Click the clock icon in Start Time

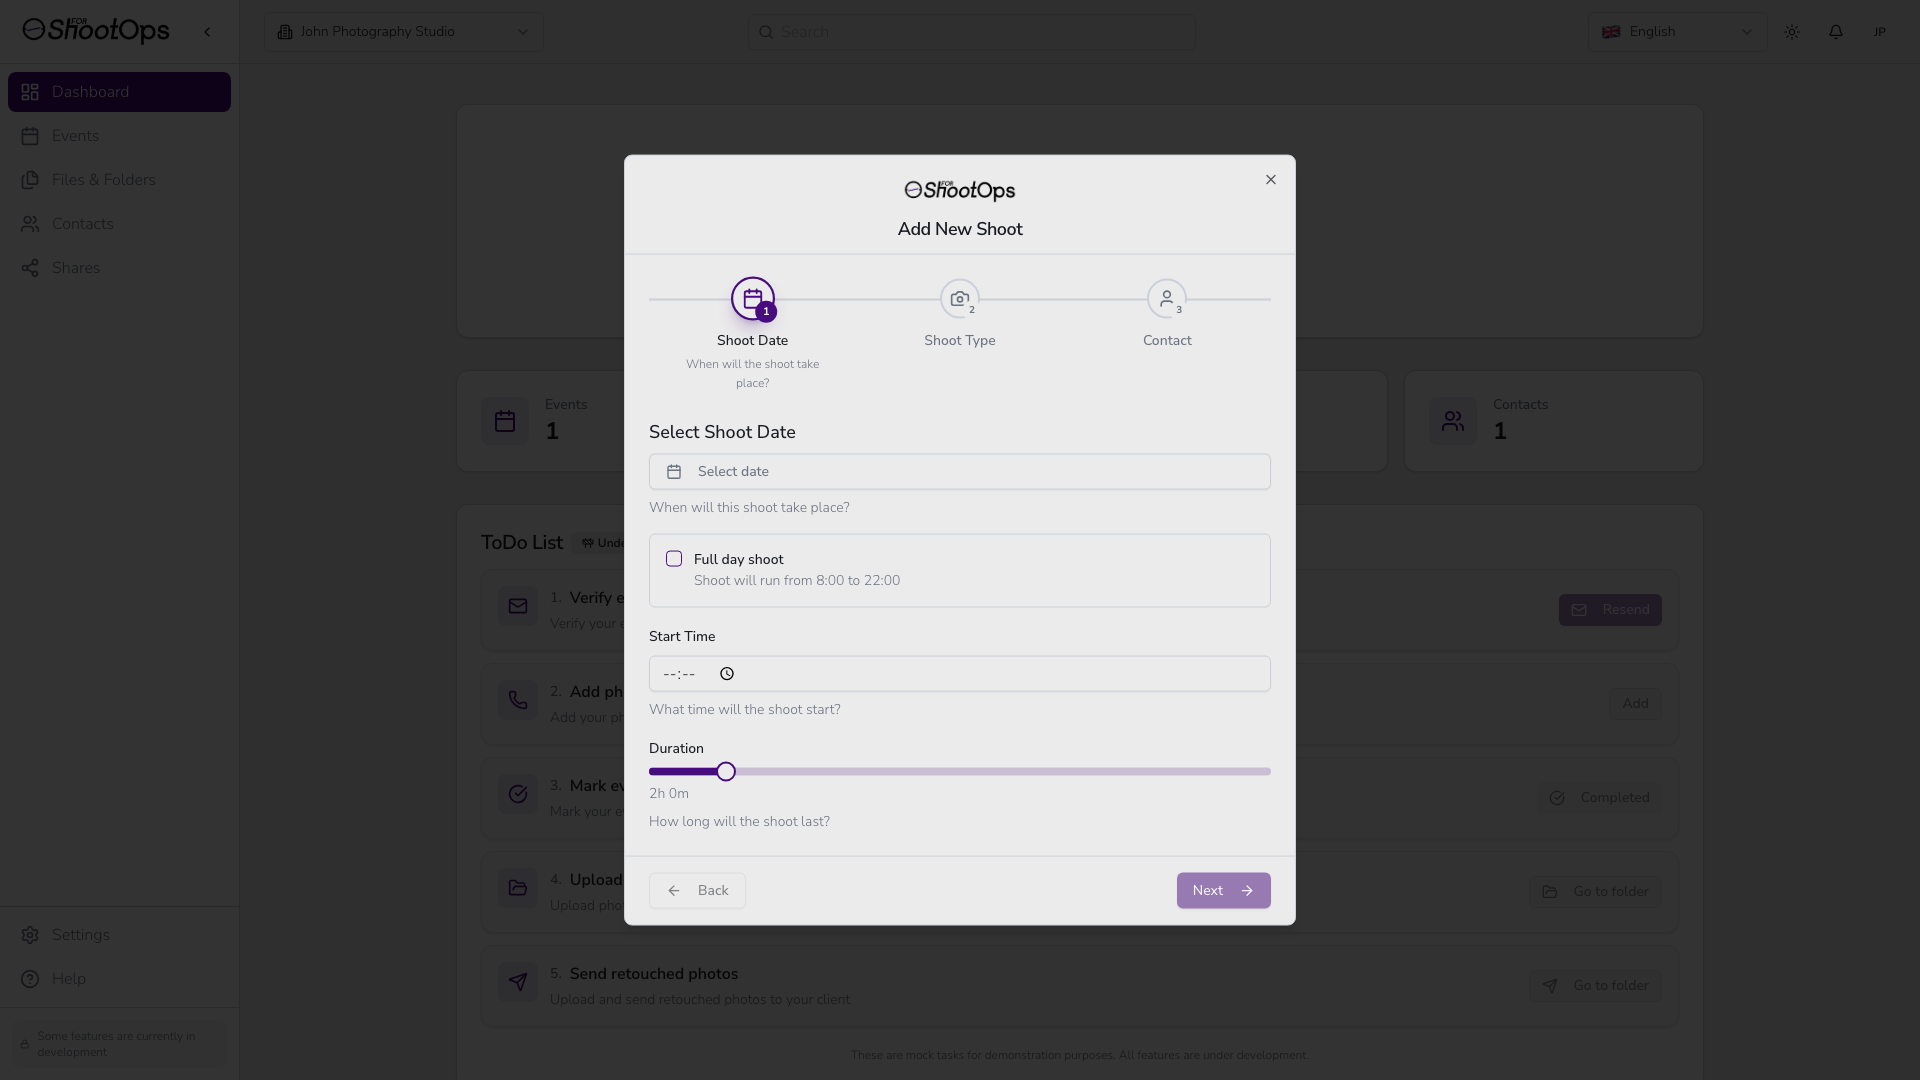coord(727,674)
